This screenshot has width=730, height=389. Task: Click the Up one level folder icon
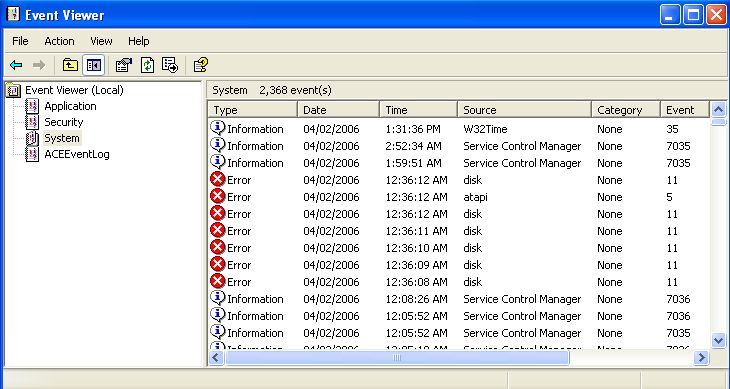[70, 65]
